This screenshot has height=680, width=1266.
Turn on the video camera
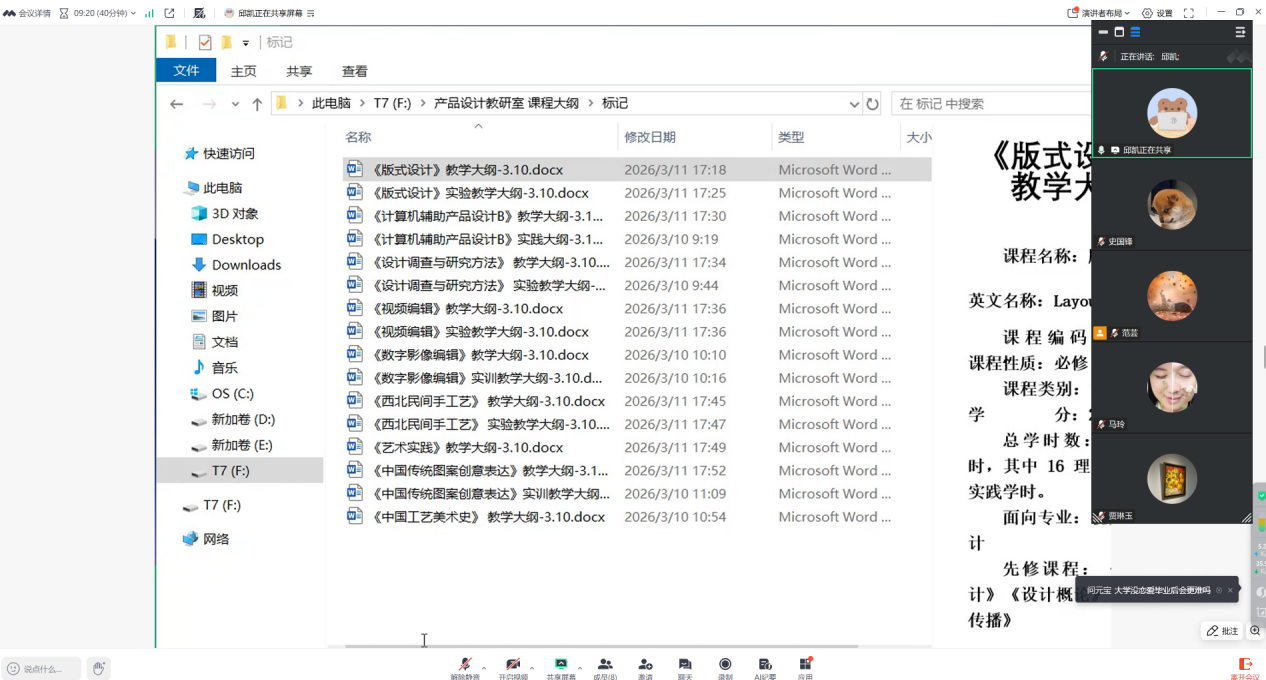point(513,665)
